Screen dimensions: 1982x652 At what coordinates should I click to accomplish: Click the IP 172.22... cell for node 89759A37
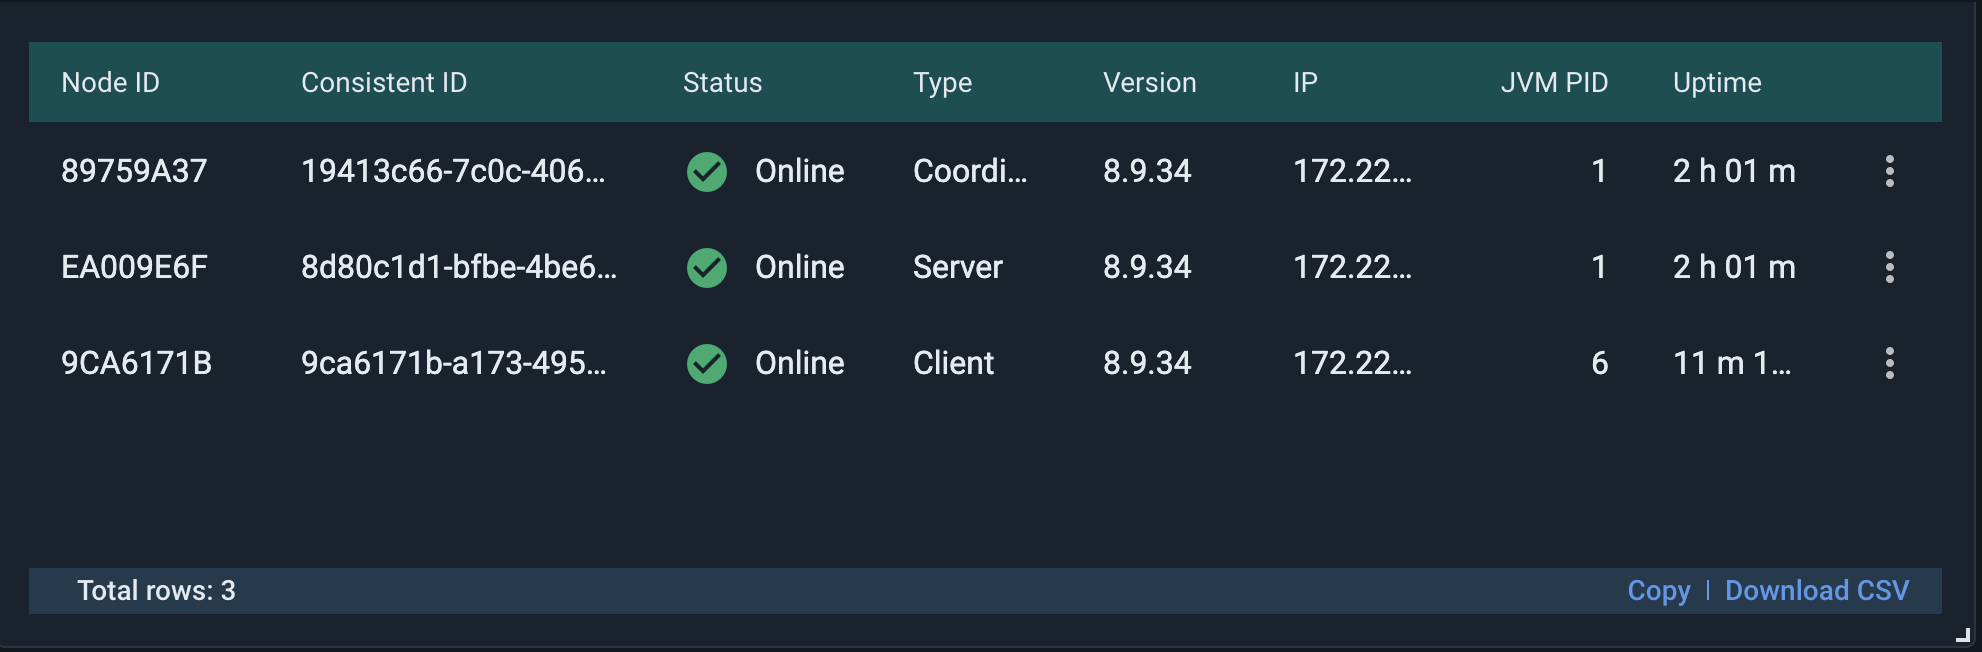(1352, 171)
